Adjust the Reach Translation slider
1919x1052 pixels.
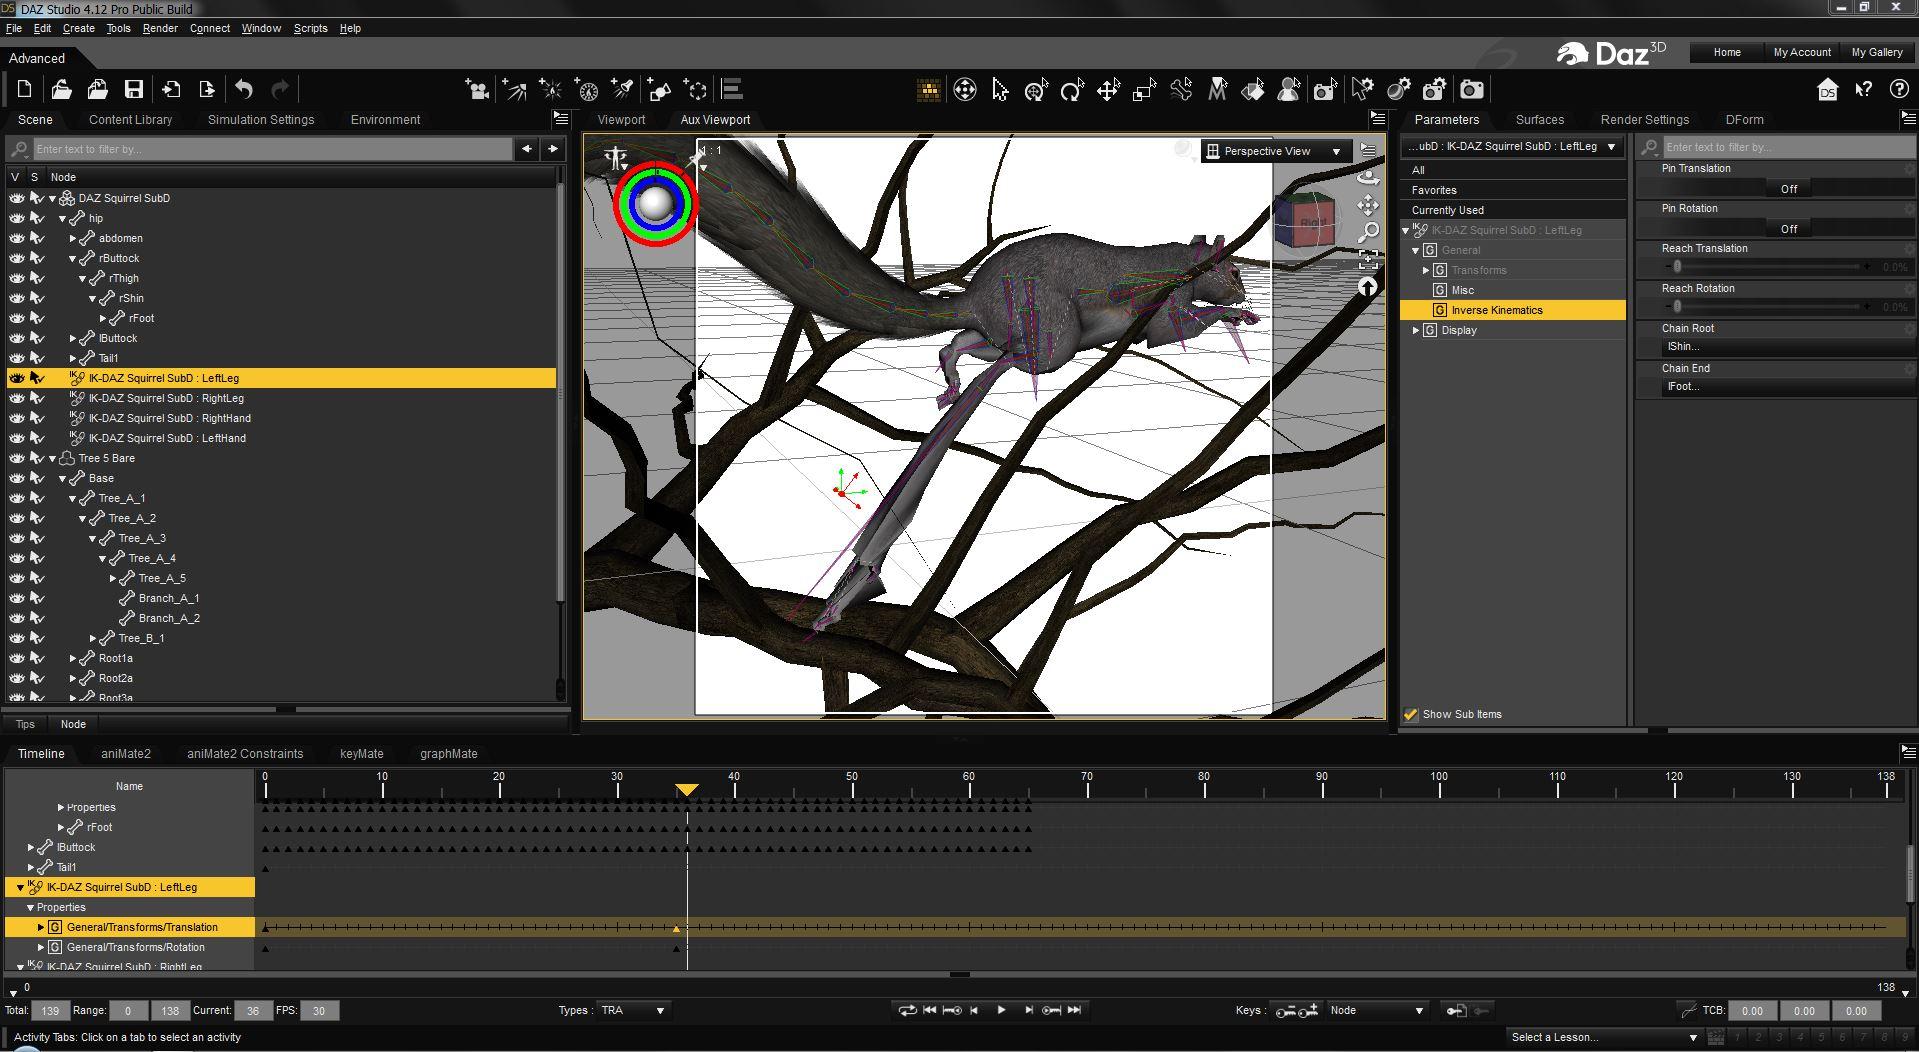pyautogui.click(x=1677, y=267)
